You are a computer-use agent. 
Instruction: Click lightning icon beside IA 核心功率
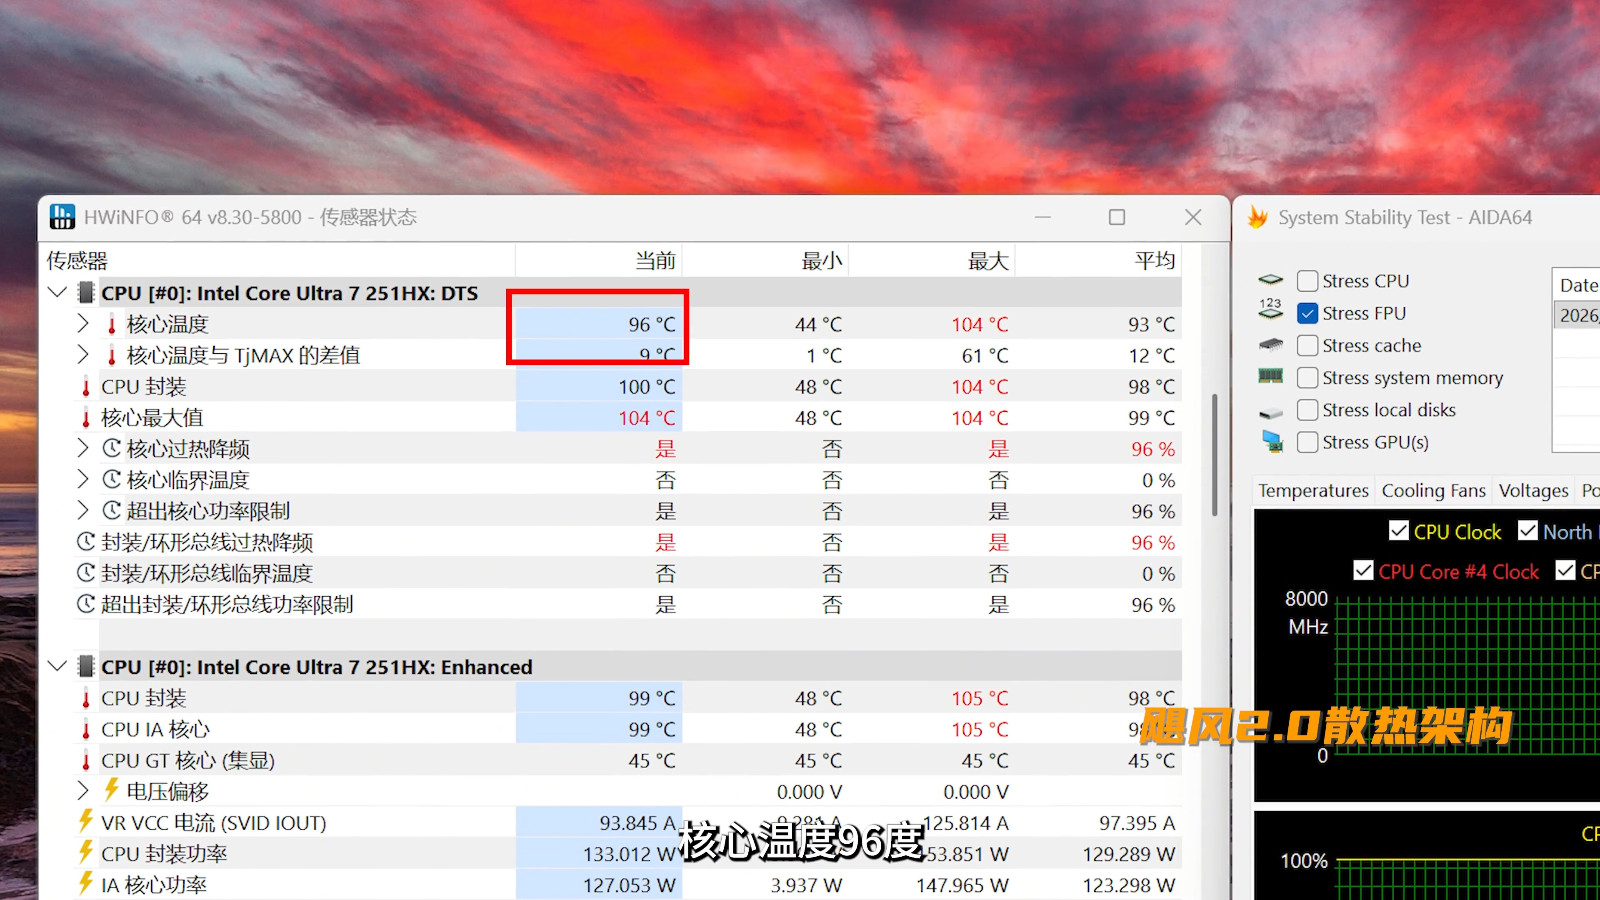click(86, 884)
